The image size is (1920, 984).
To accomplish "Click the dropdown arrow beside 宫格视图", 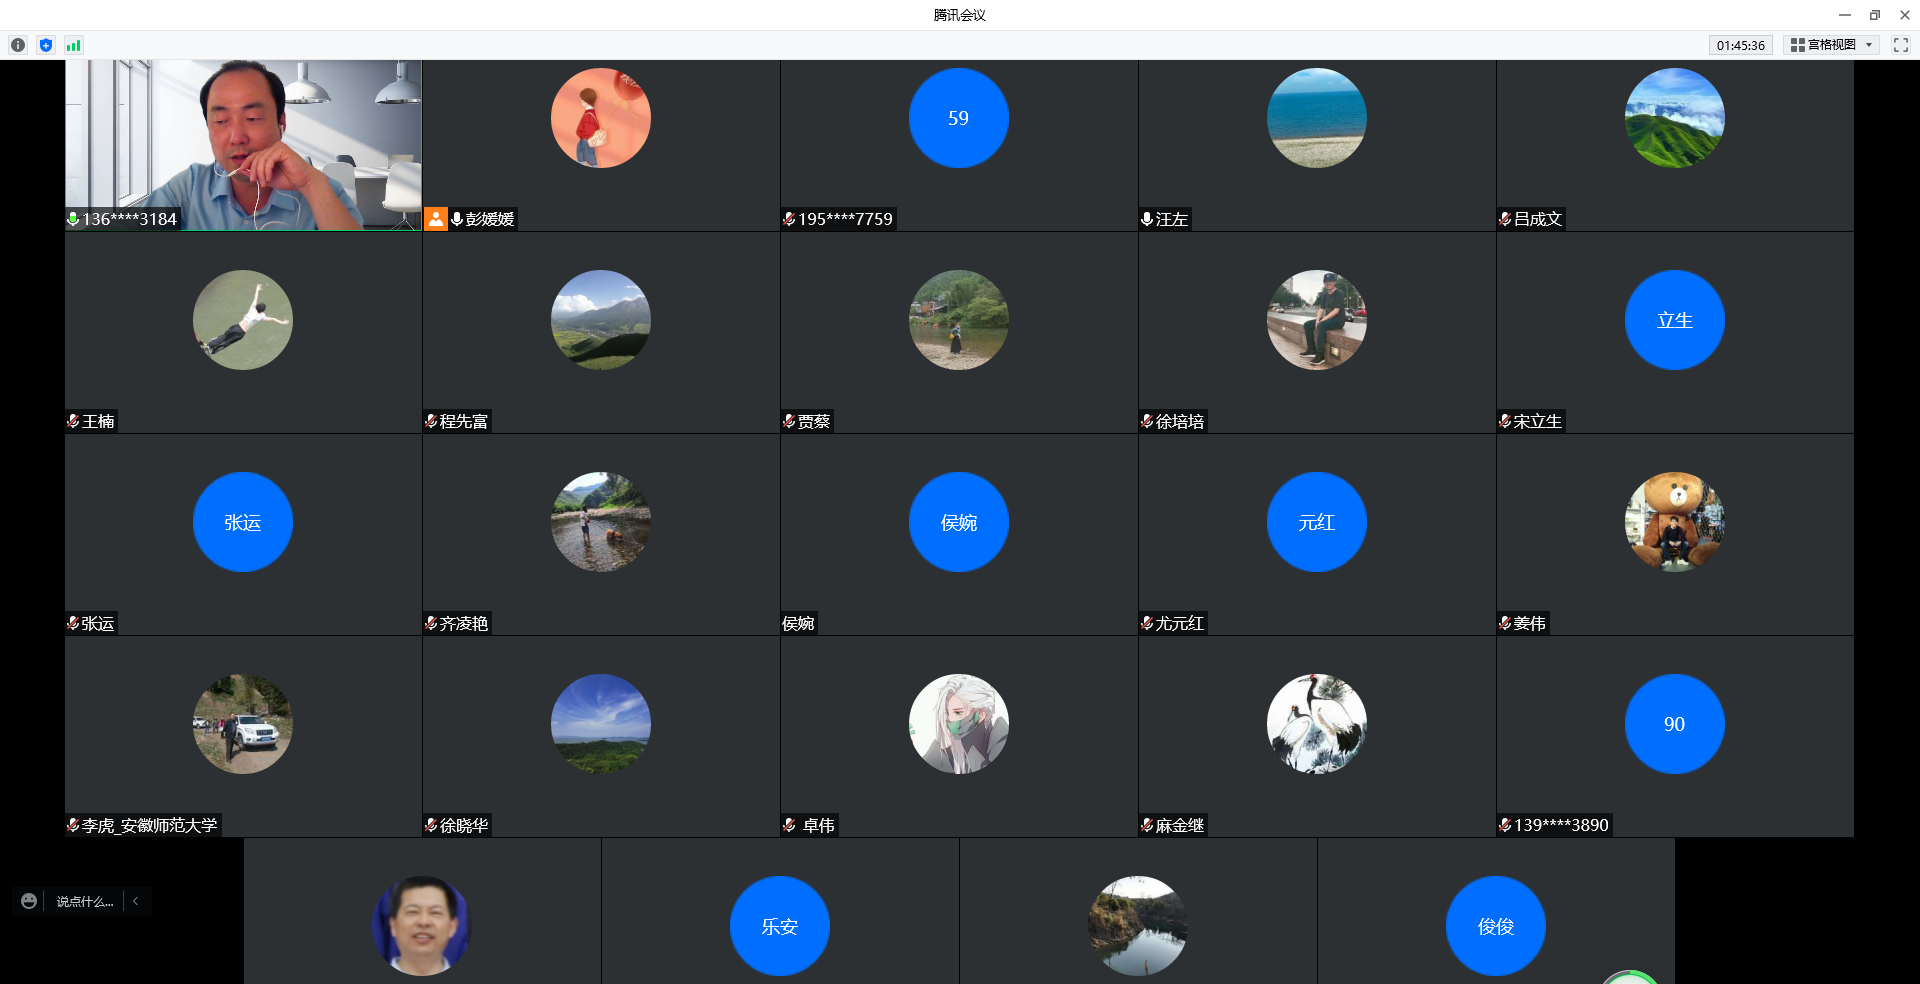I will pos(1868,45).
